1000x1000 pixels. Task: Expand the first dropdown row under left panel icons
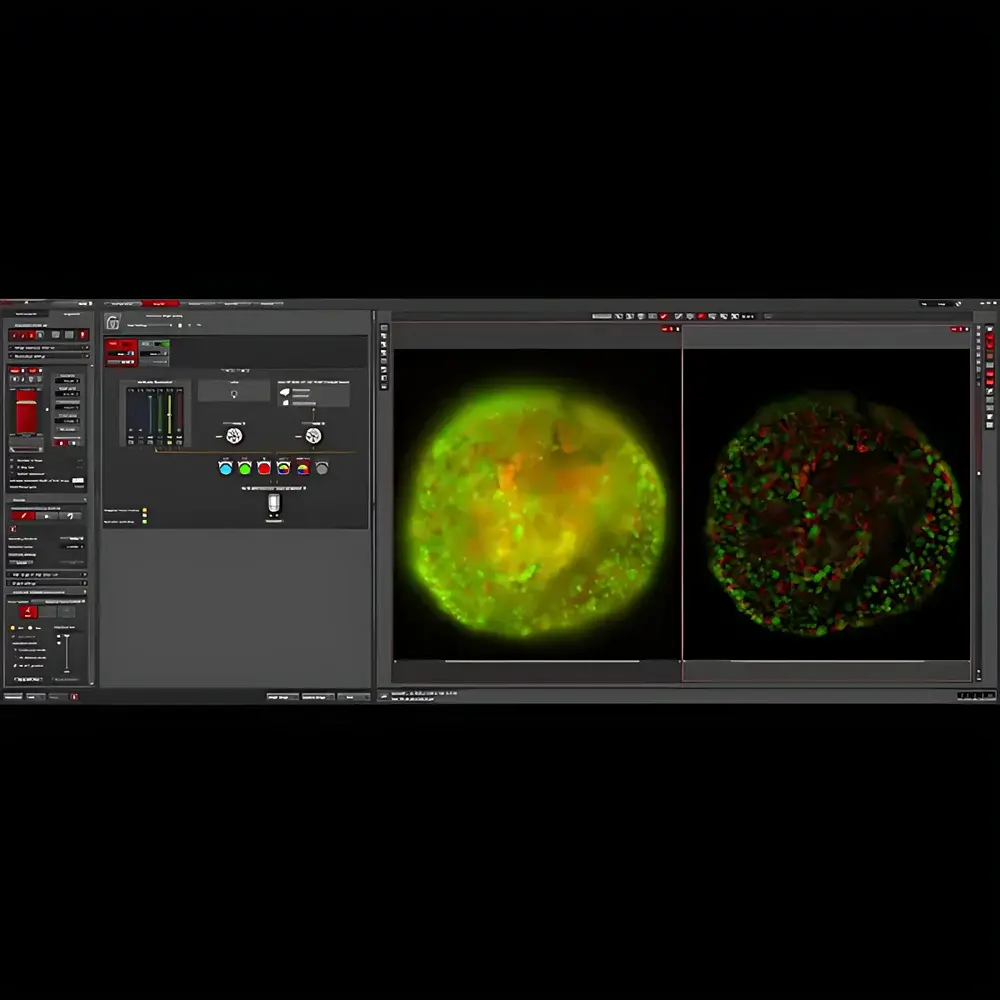(48, 348)
